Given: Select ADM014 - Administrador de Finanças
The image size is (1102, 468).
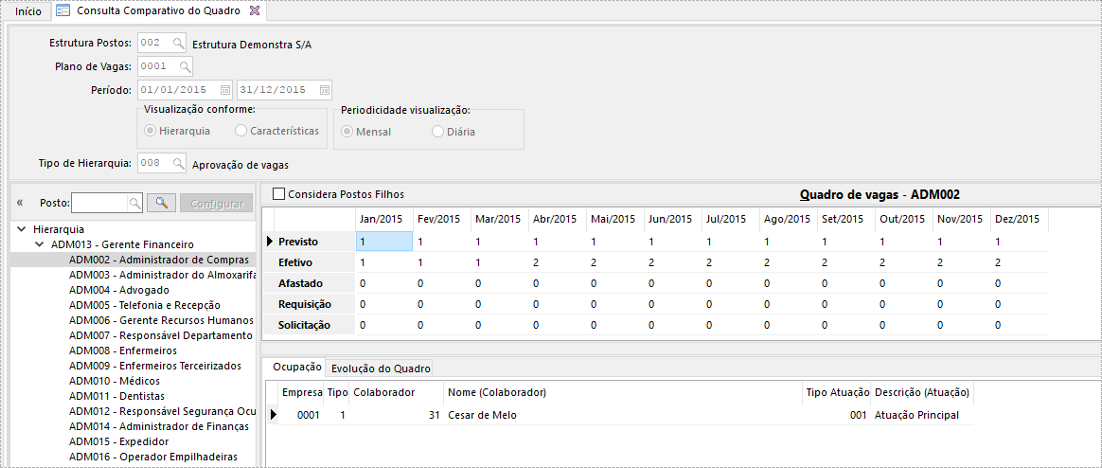Looking at the screenshot, I should pyautogui.click(x=159, y=427).
